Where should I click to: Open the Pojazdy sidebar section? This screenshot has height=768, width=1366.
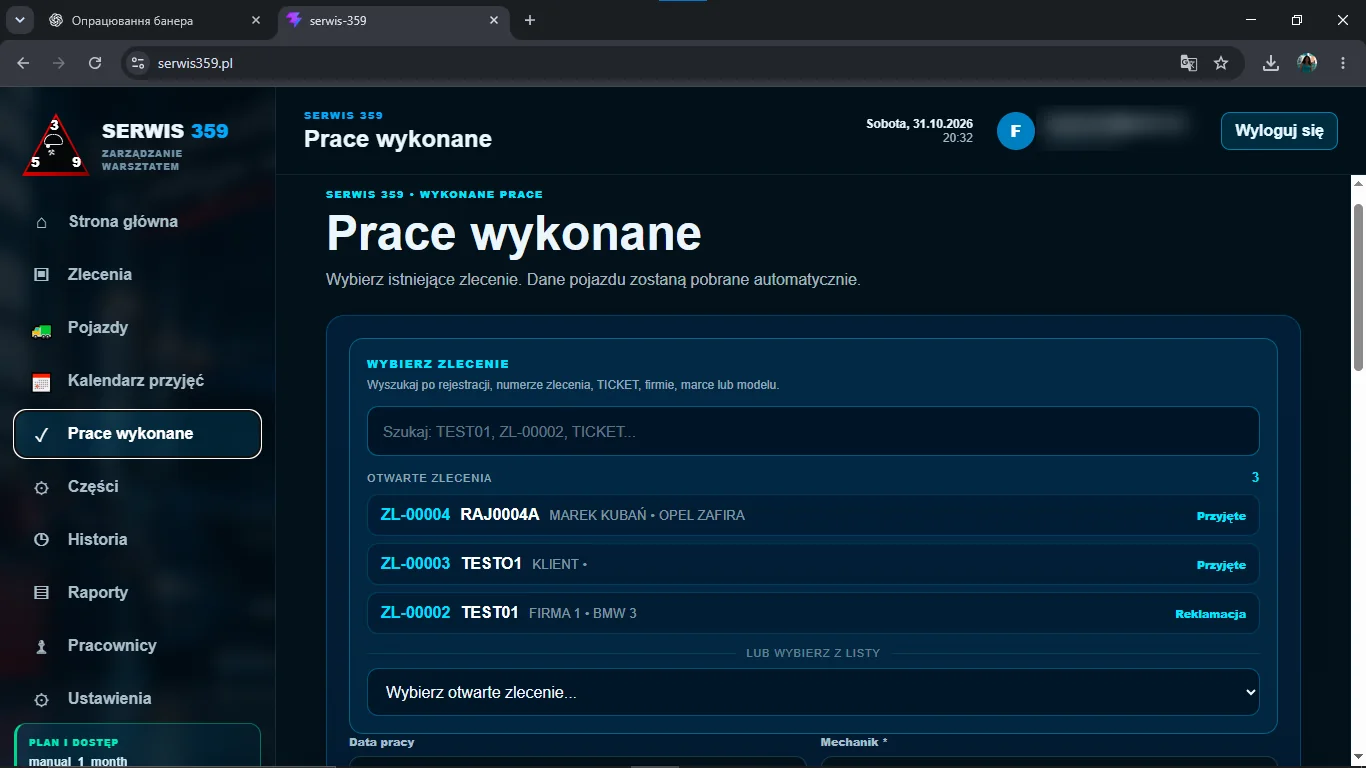tap(137, 328)
